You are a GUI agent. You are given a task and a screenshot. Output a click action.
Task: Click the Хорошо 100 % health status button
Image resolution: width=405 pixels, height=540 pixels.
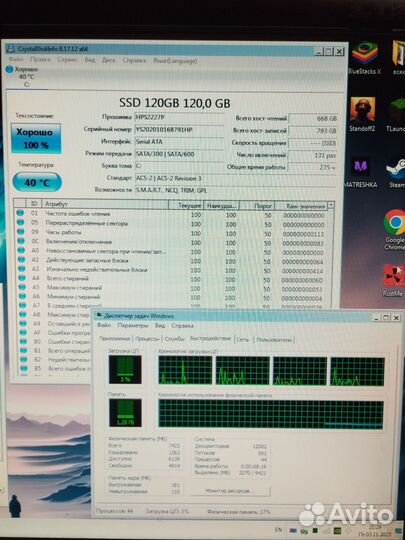(36, 138)
